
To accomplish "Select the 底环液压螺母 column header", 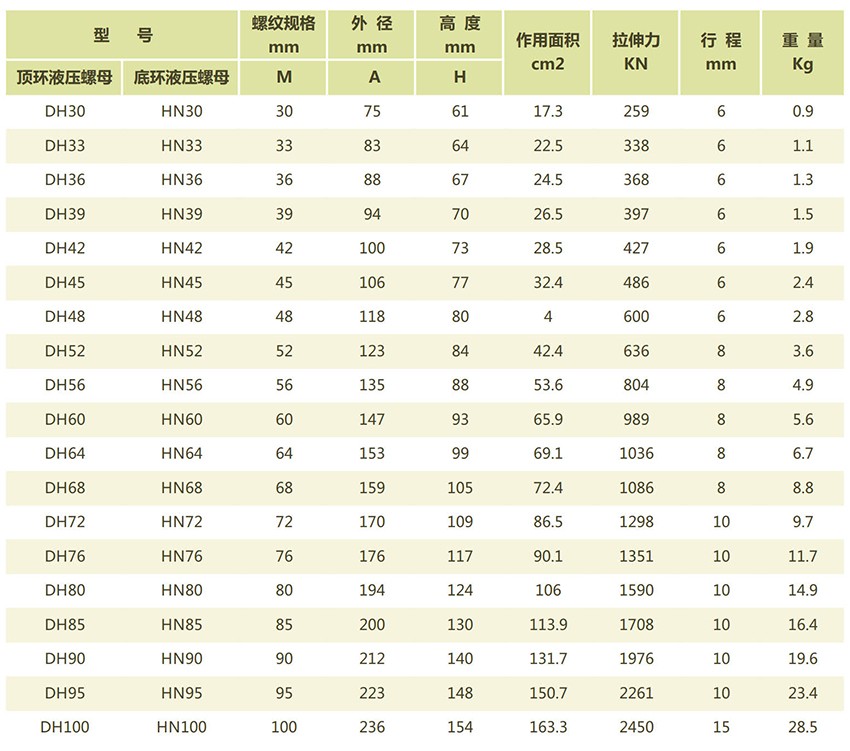I will click(x=181, y=78).
